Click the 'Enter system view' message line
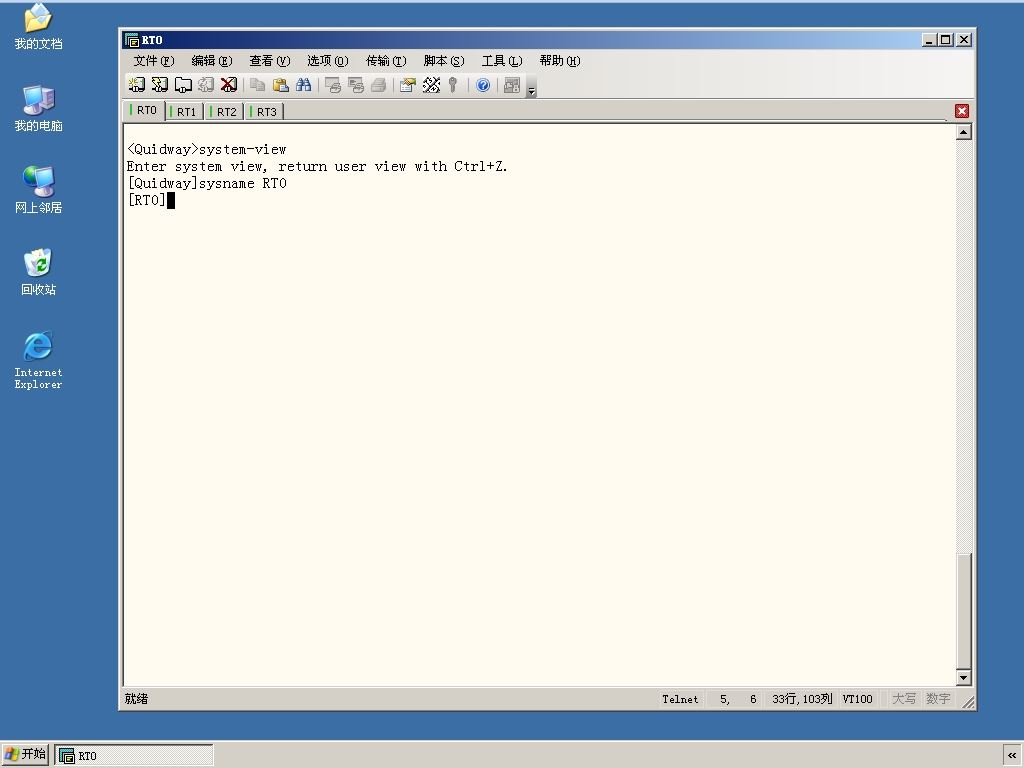Image resolution: width=1024 pixels, height=768 pixels. tap(317, 167)
